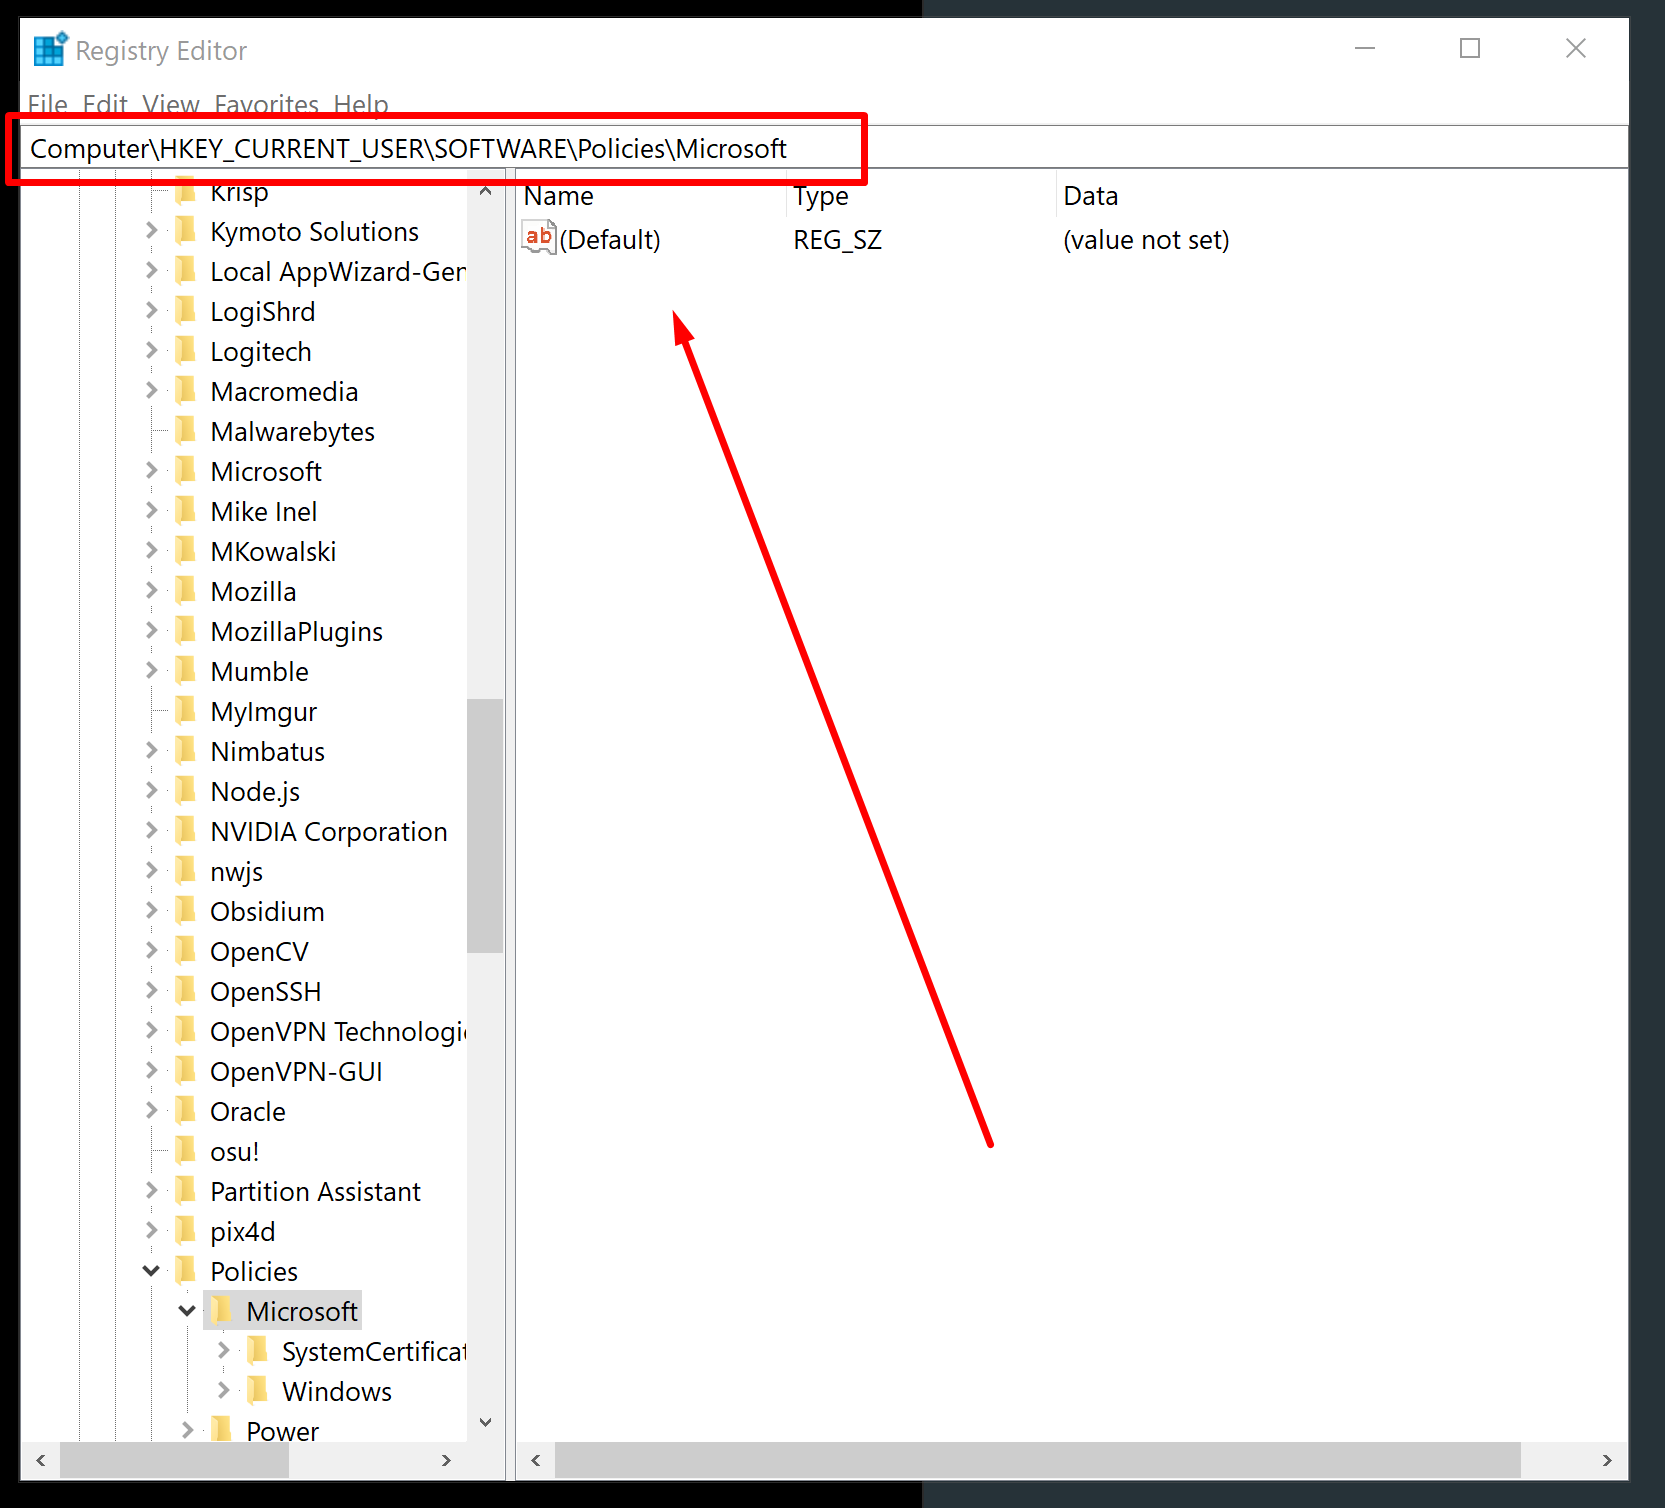The width and height of the screenshot is (1665, 1508).
Task: Click the osu! folder icon
Action: click(186, 1151)
